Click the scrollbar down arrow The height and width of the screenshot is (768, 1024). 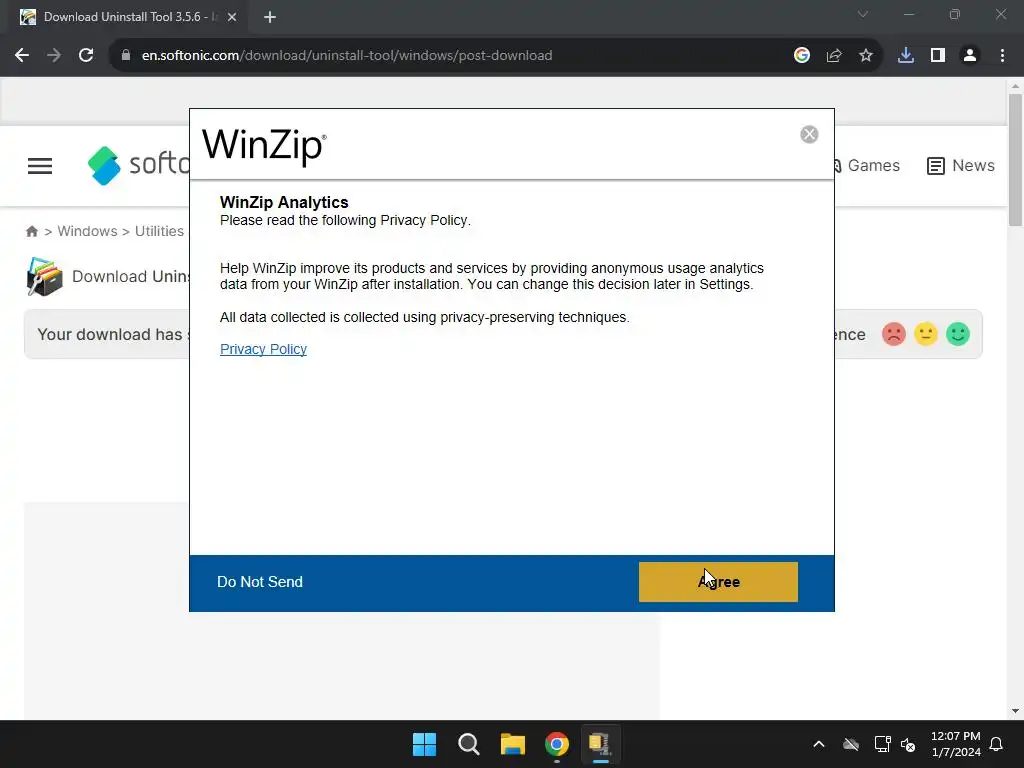(1015, 711)
